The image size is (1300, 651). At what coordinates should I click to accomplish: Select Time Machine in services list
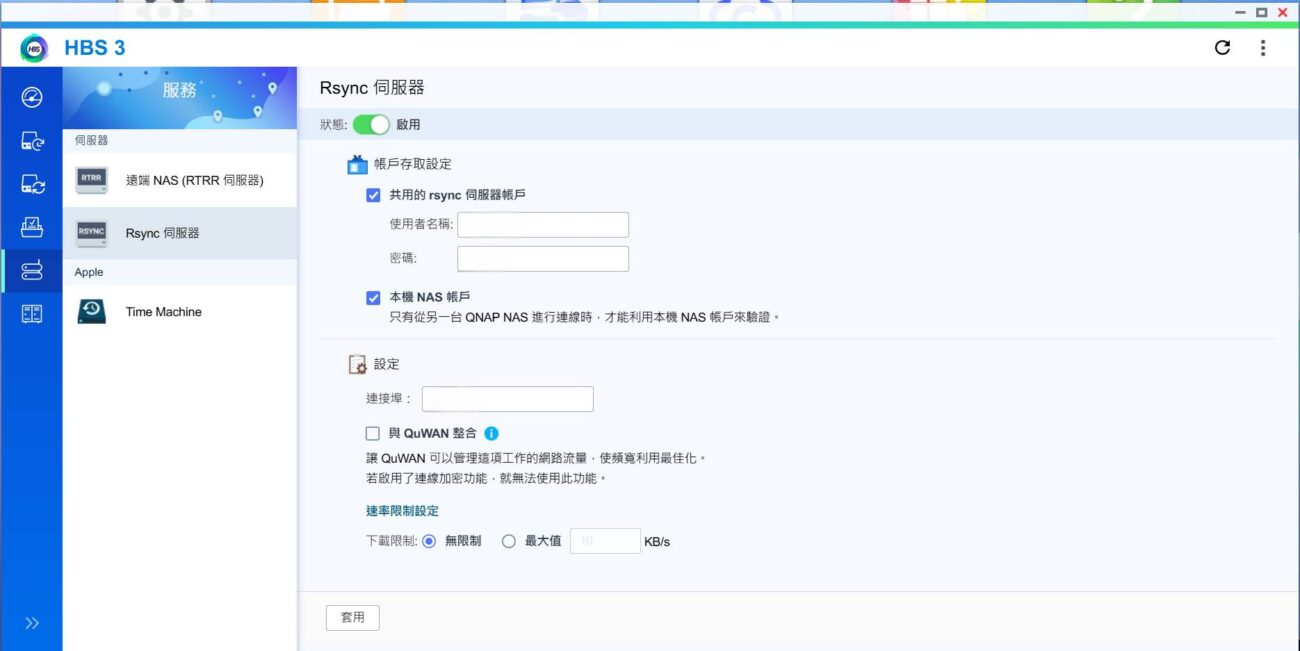(180, 312)
